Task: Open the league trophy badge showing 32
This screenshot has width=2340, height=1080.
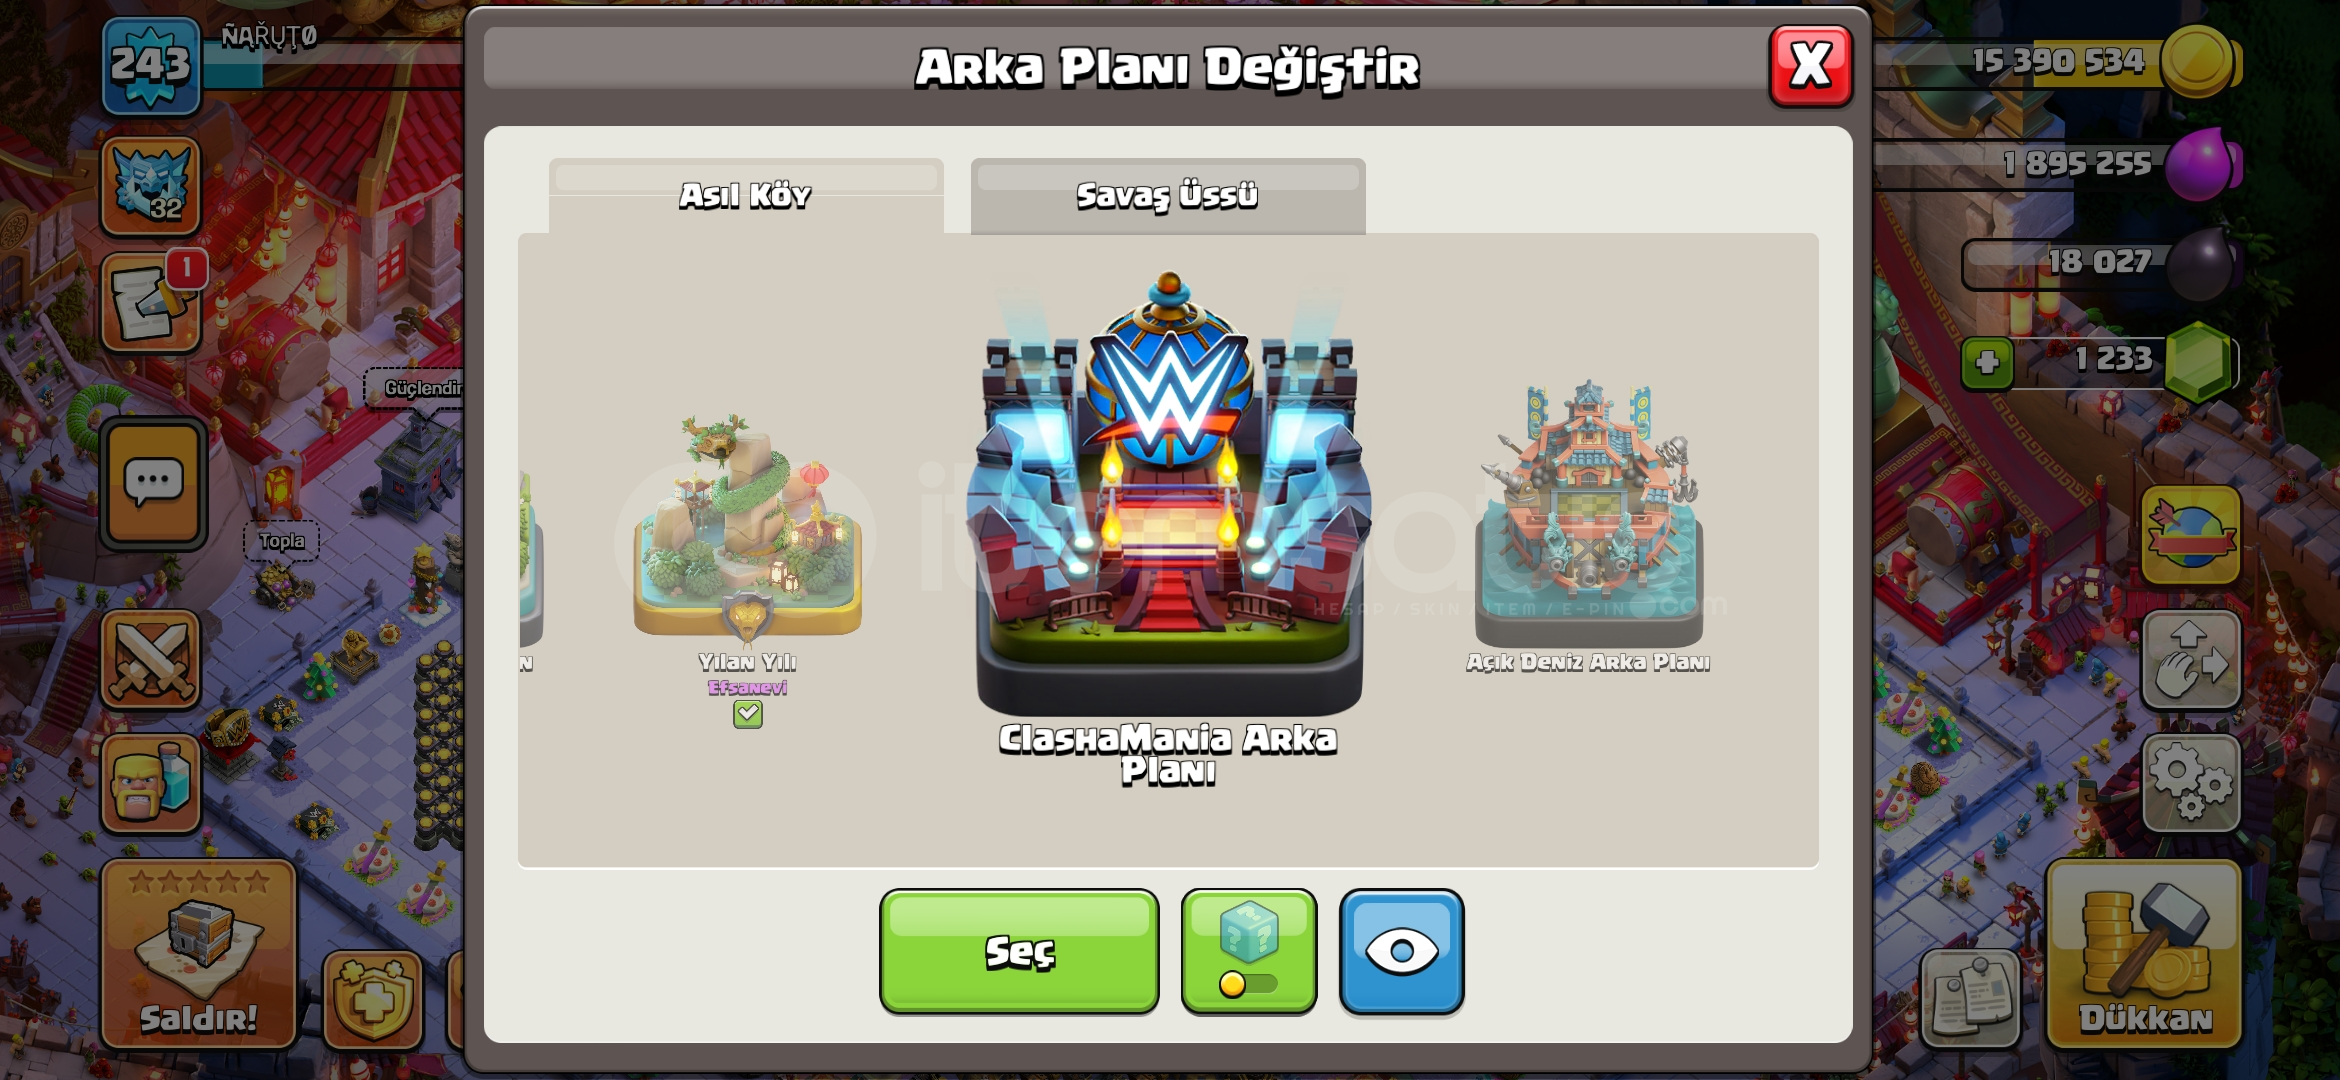Action: click(x=151, y=186)
